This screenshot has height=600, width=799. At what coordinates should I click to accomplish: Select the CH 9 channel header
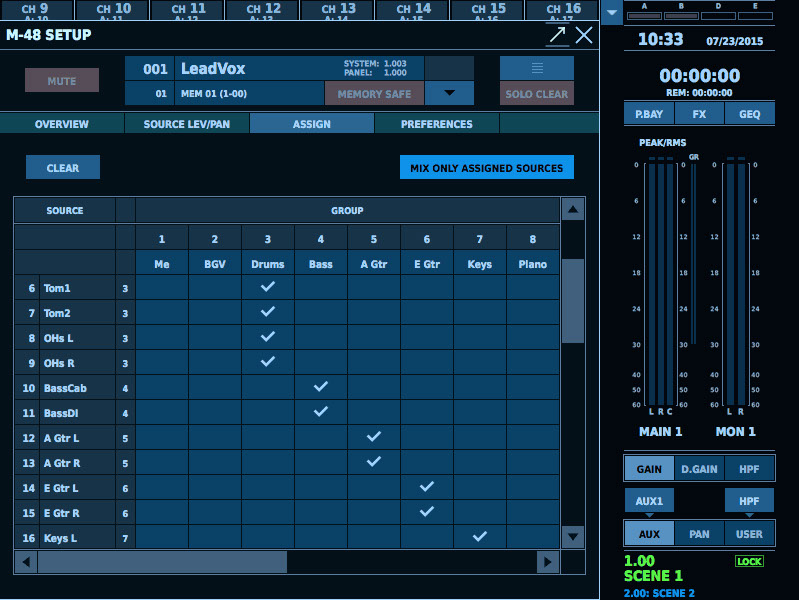pyautogui.click(x=36, y=10)
